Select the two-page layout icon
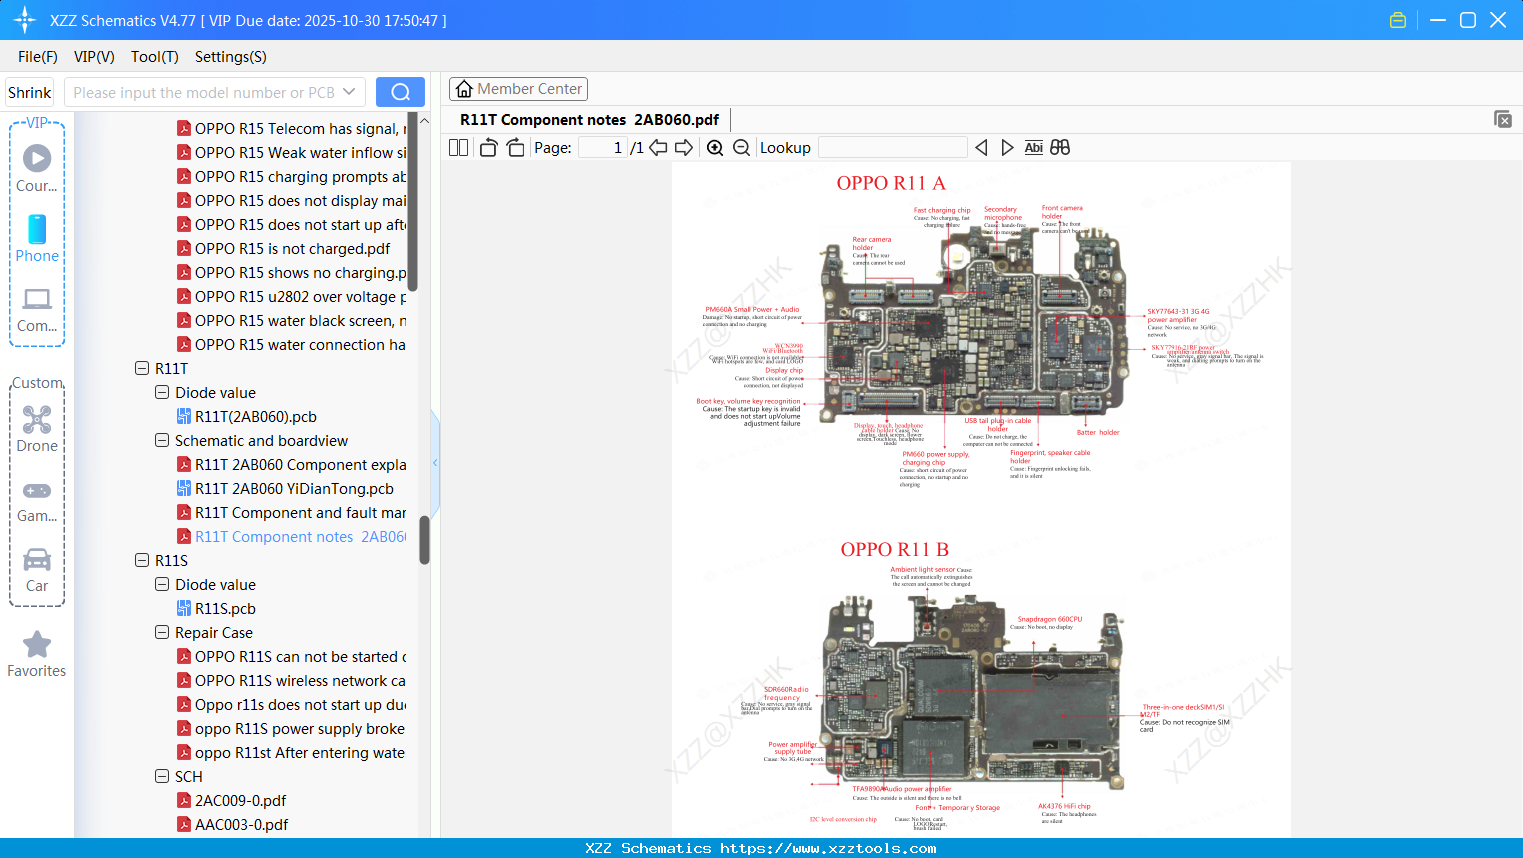Viewport: 1523px width, 858px height. [457, 147]
